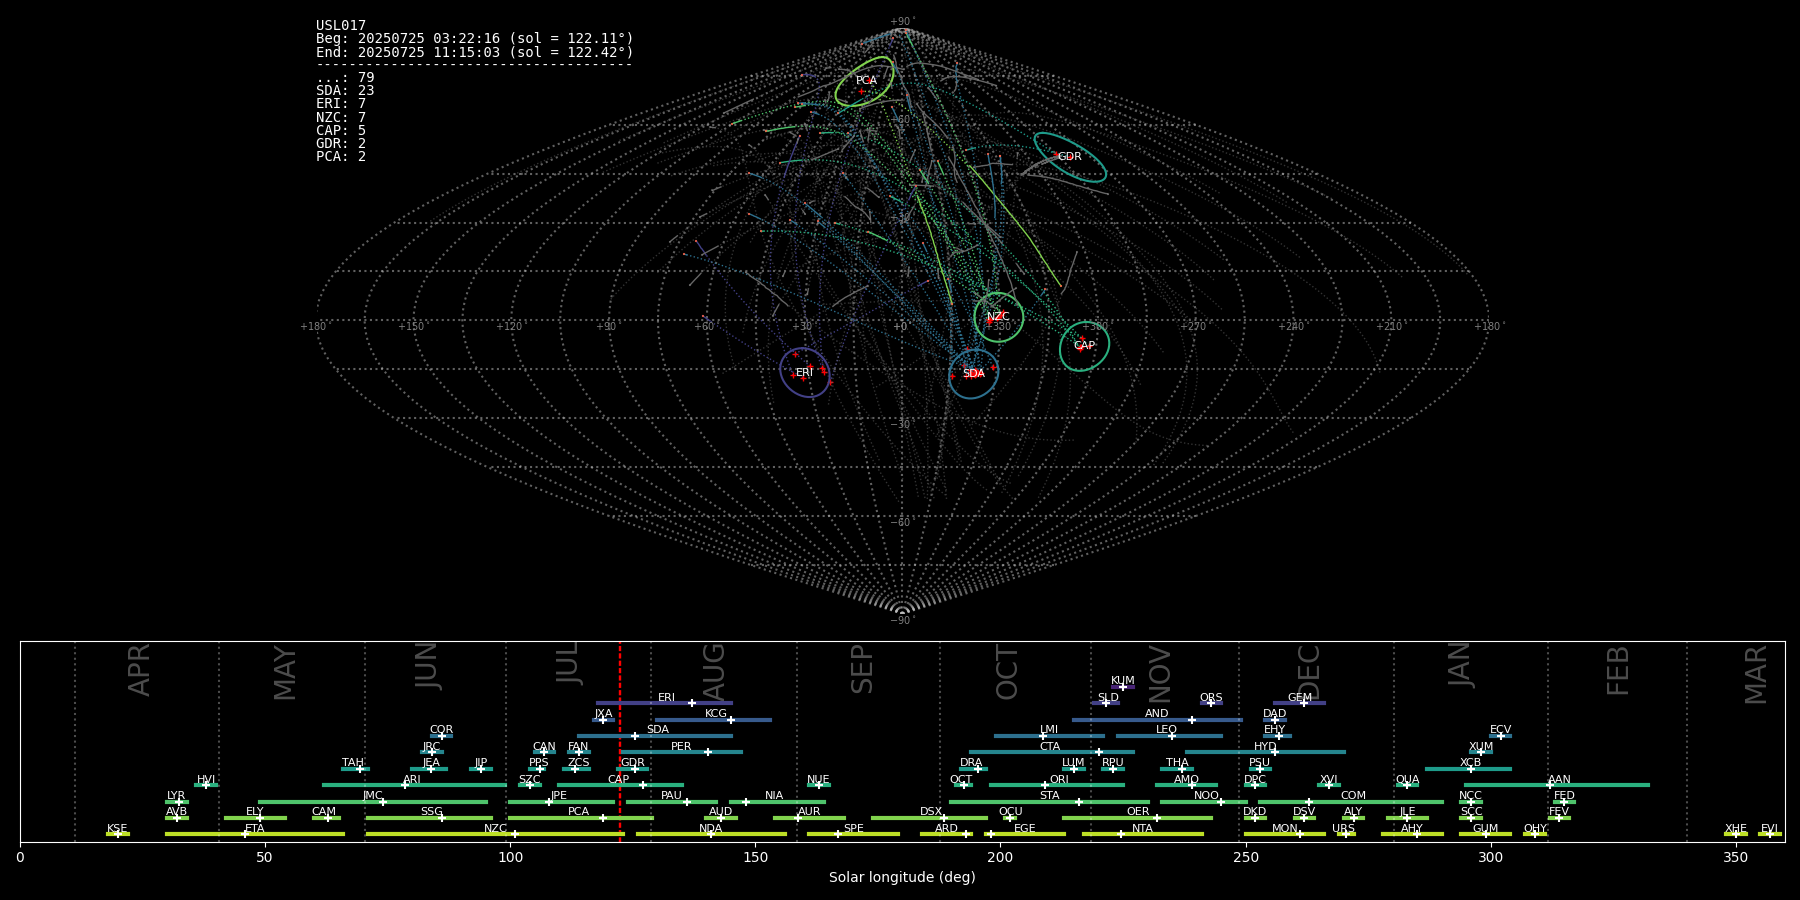
Task: Click the CTA shower bar in the timeline
Action: pos(1052,752)
